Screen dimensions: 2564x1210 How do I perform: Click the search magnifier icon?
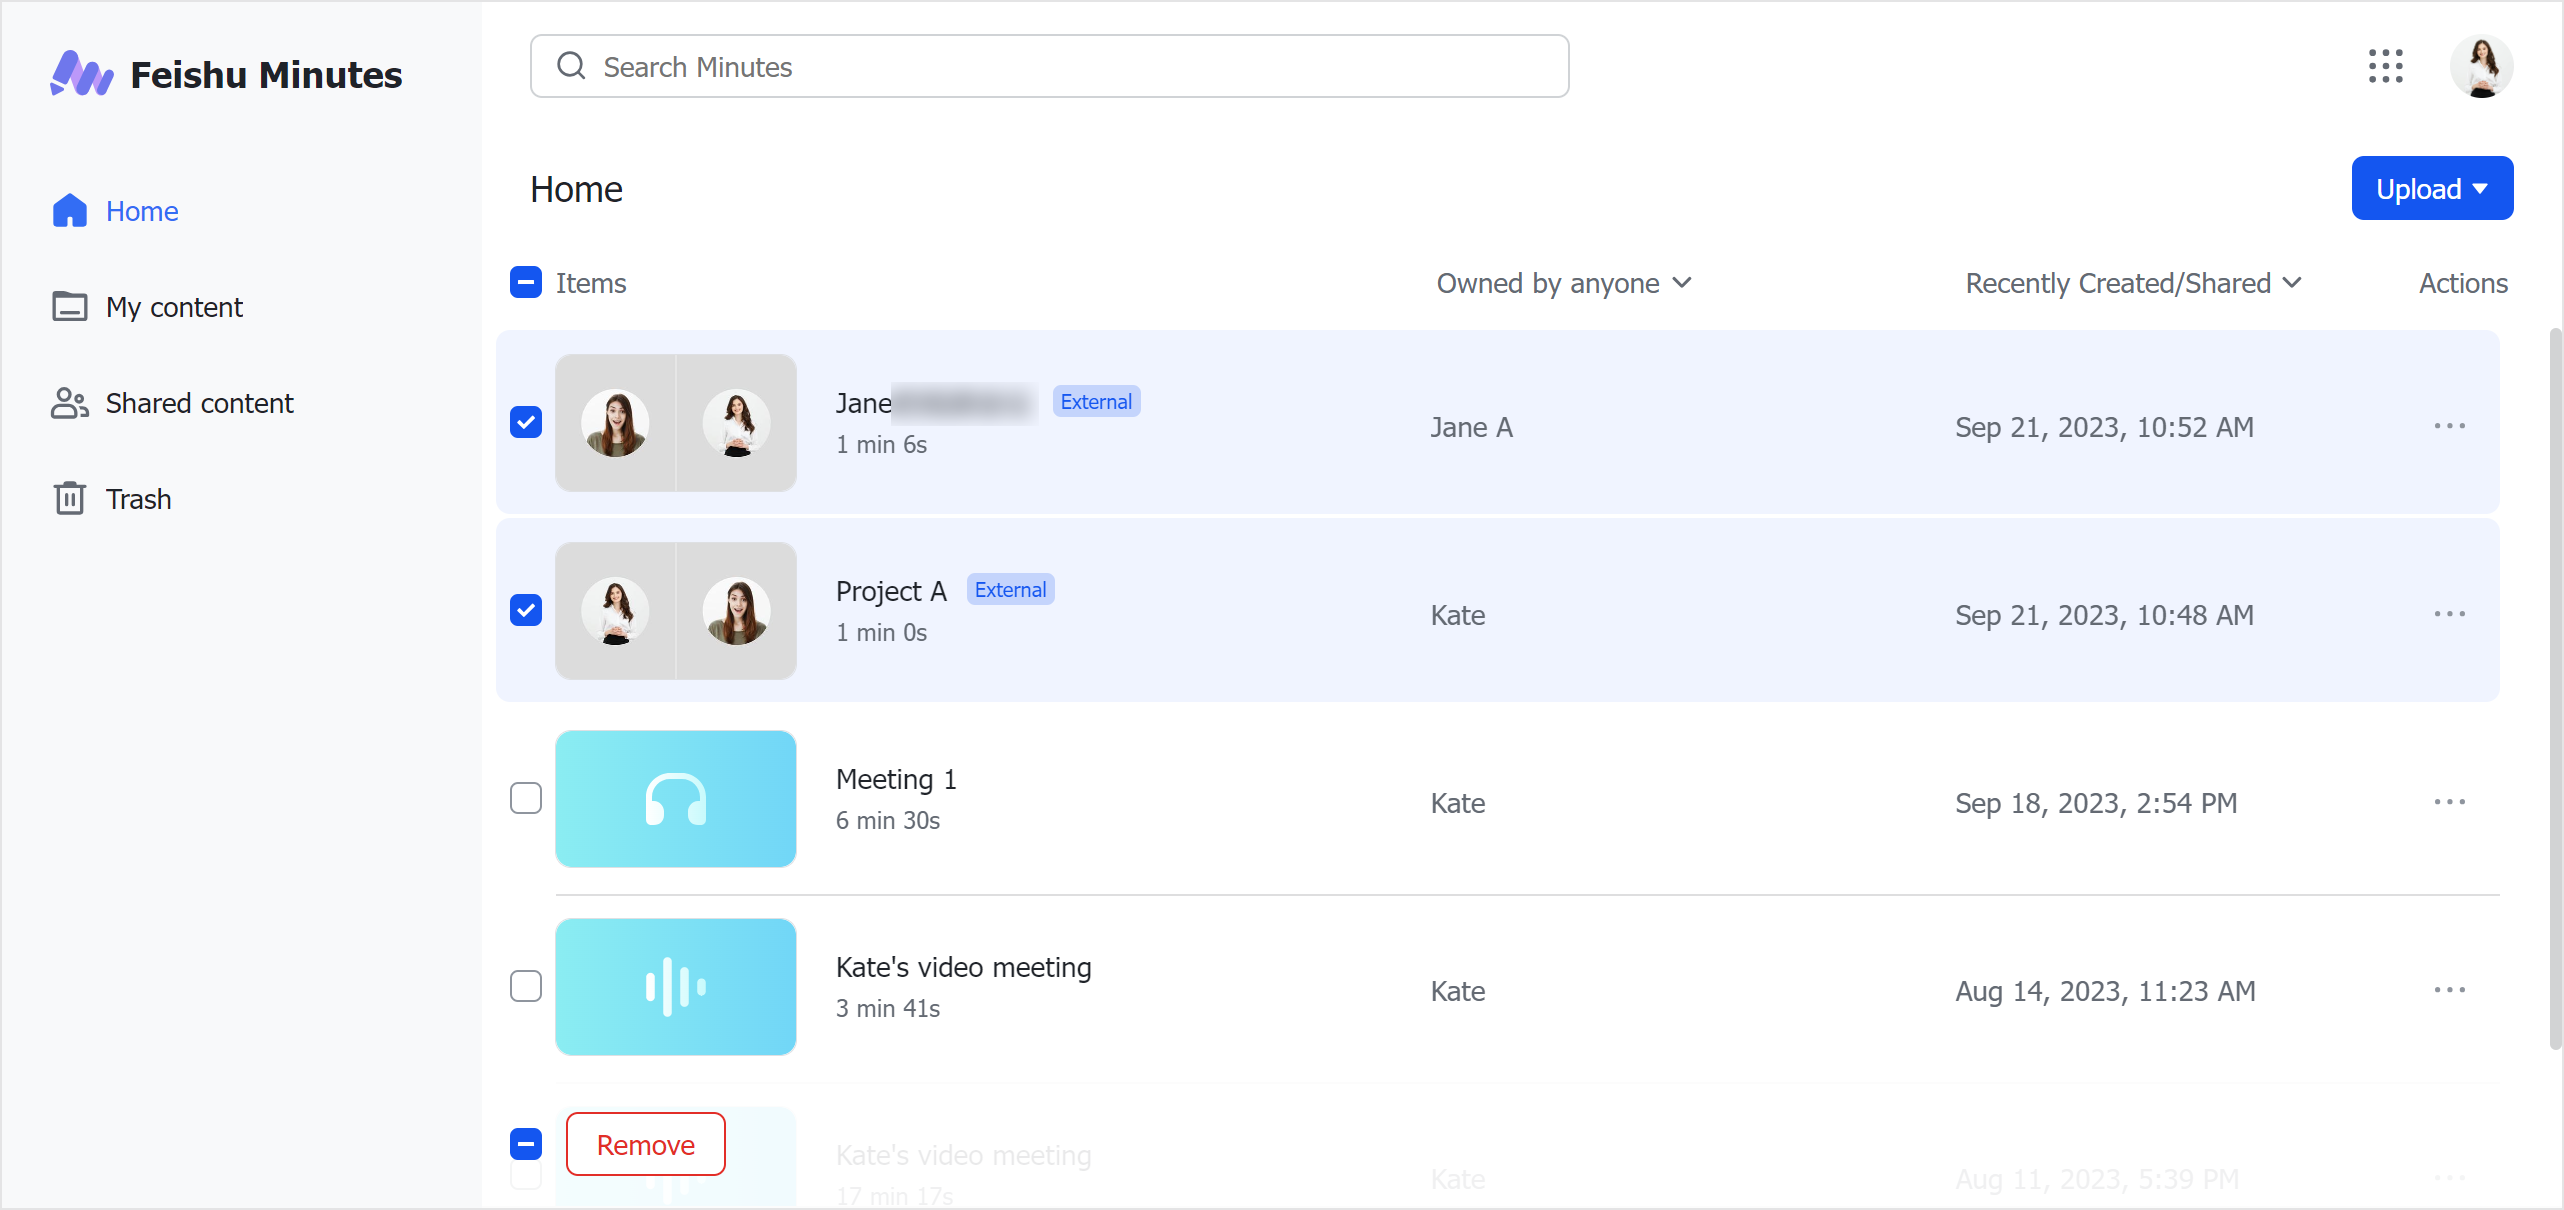(571, 66)
